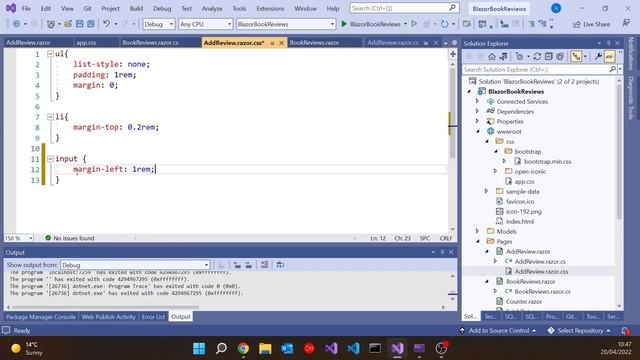Click Collapse All icon in Solution Explorer
This screenshot has width=640, height=360.
tap(549, 56)
